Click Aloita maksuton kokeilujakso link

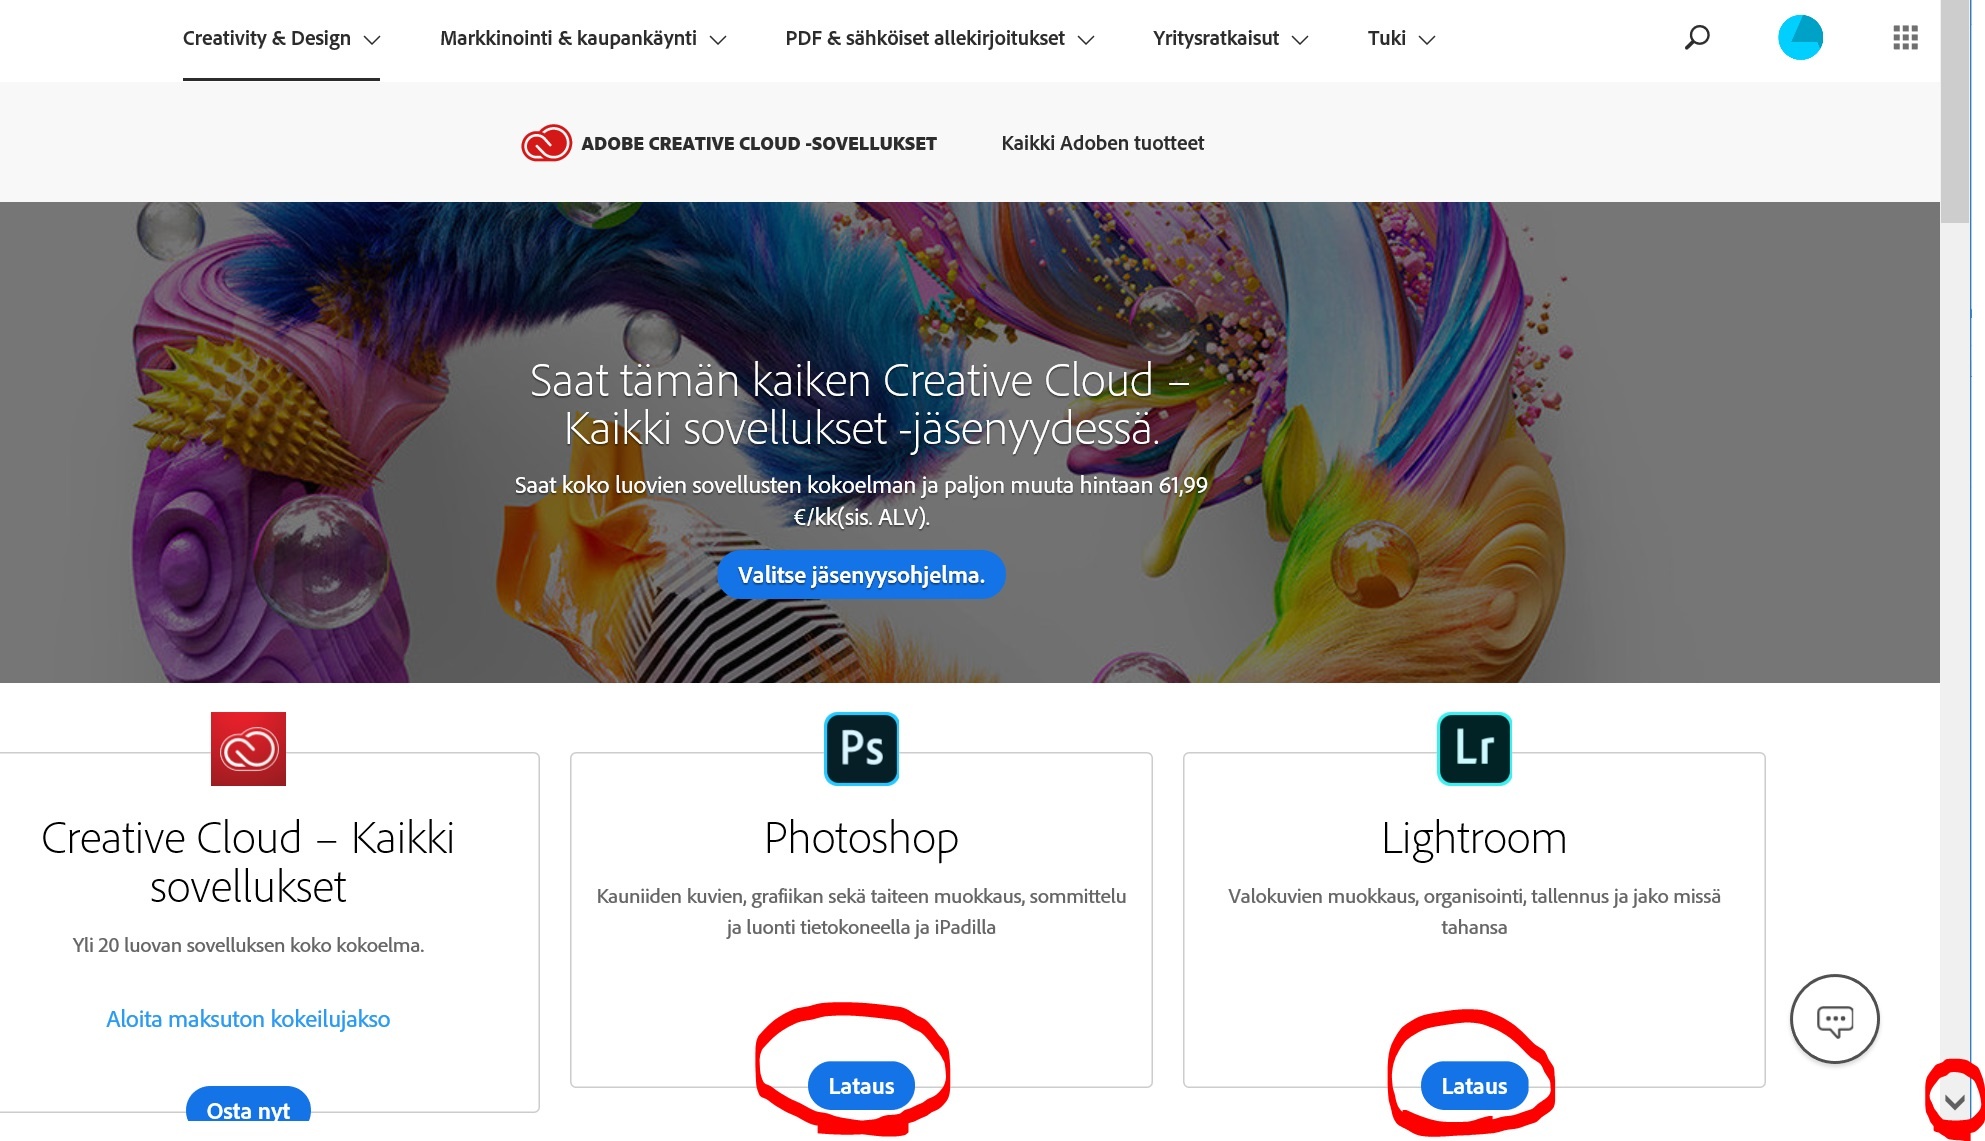coord(248,1019)
